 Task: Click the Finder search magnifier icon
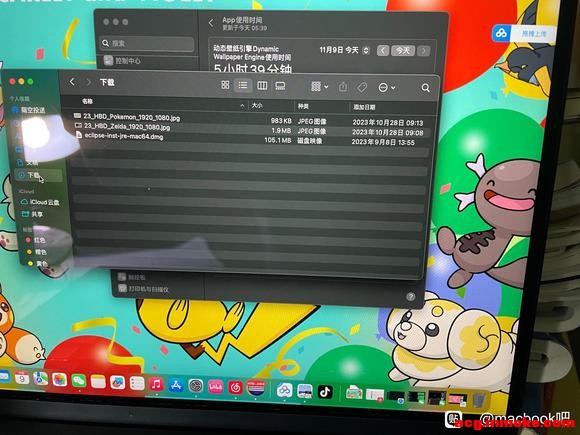426,88
